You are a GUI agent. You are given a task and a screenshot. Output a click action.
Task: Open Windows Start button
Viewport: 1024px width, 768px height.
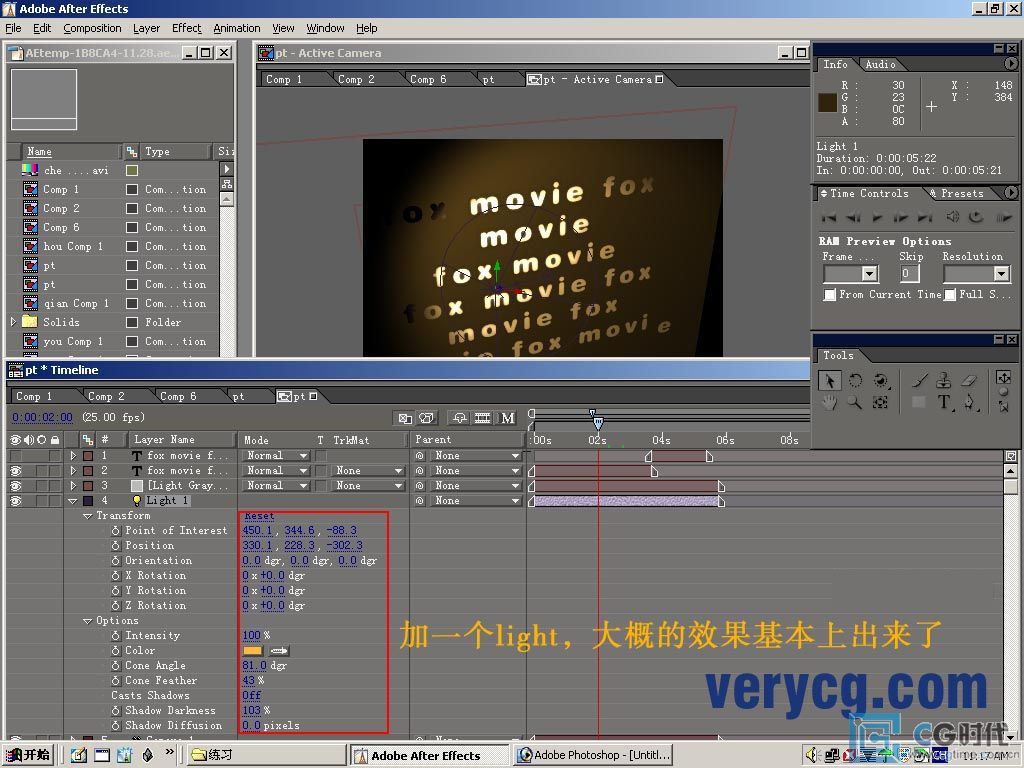27,755
